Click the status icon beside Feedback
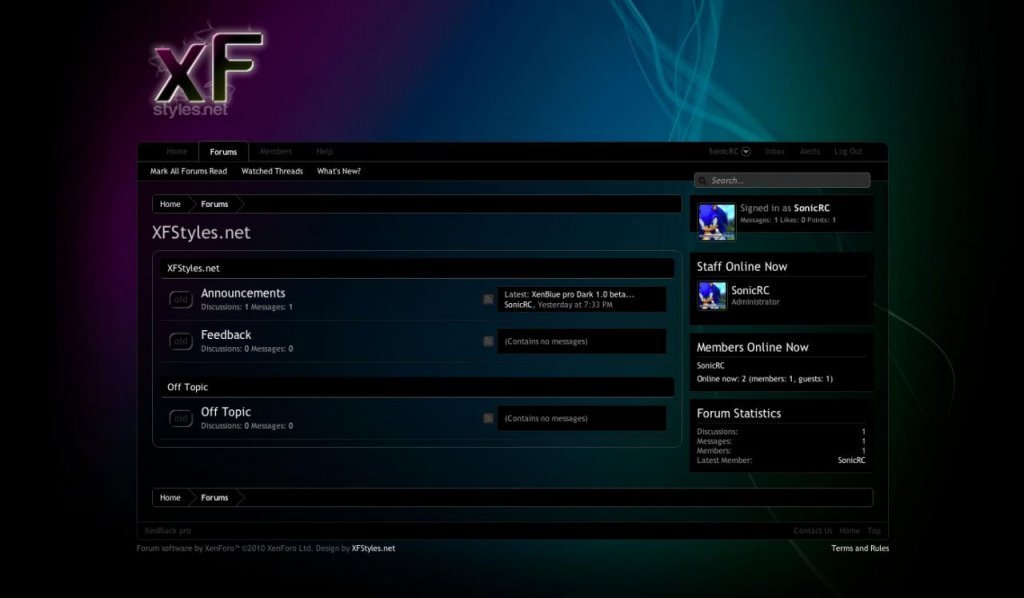 (181, 341)
